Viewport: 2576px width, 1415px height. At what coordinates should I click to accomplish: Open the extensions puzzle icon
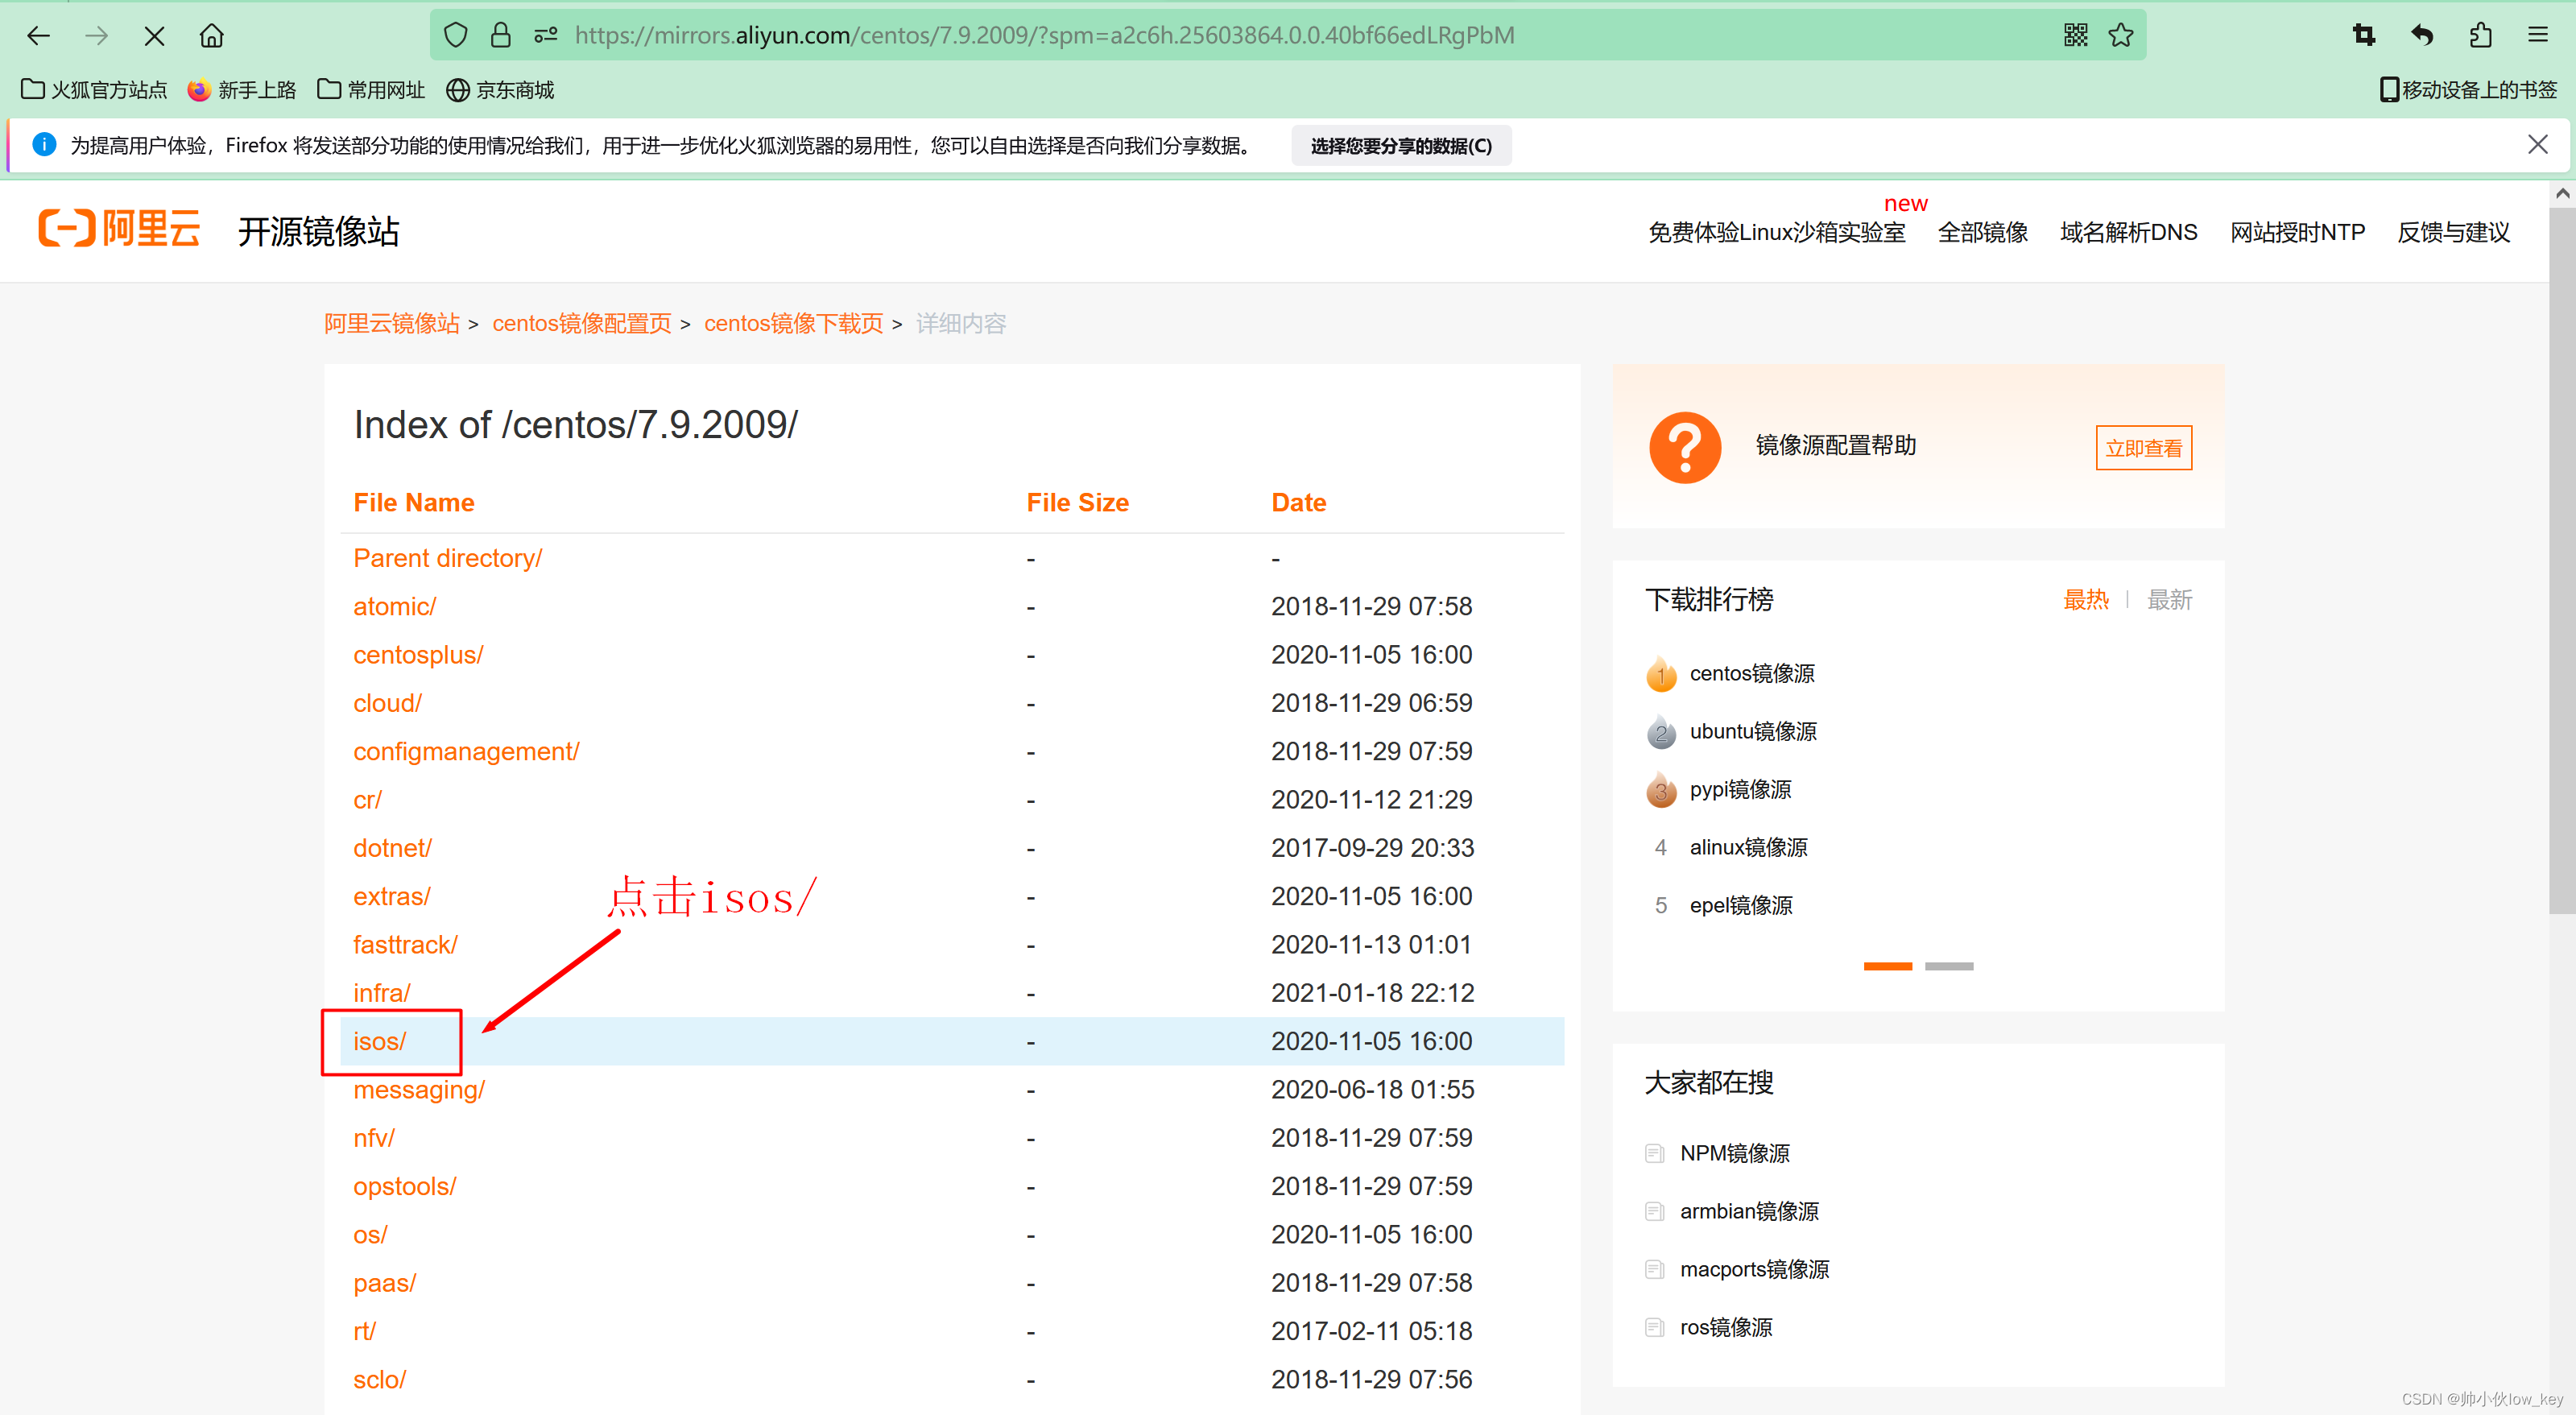pos(2480,36)
